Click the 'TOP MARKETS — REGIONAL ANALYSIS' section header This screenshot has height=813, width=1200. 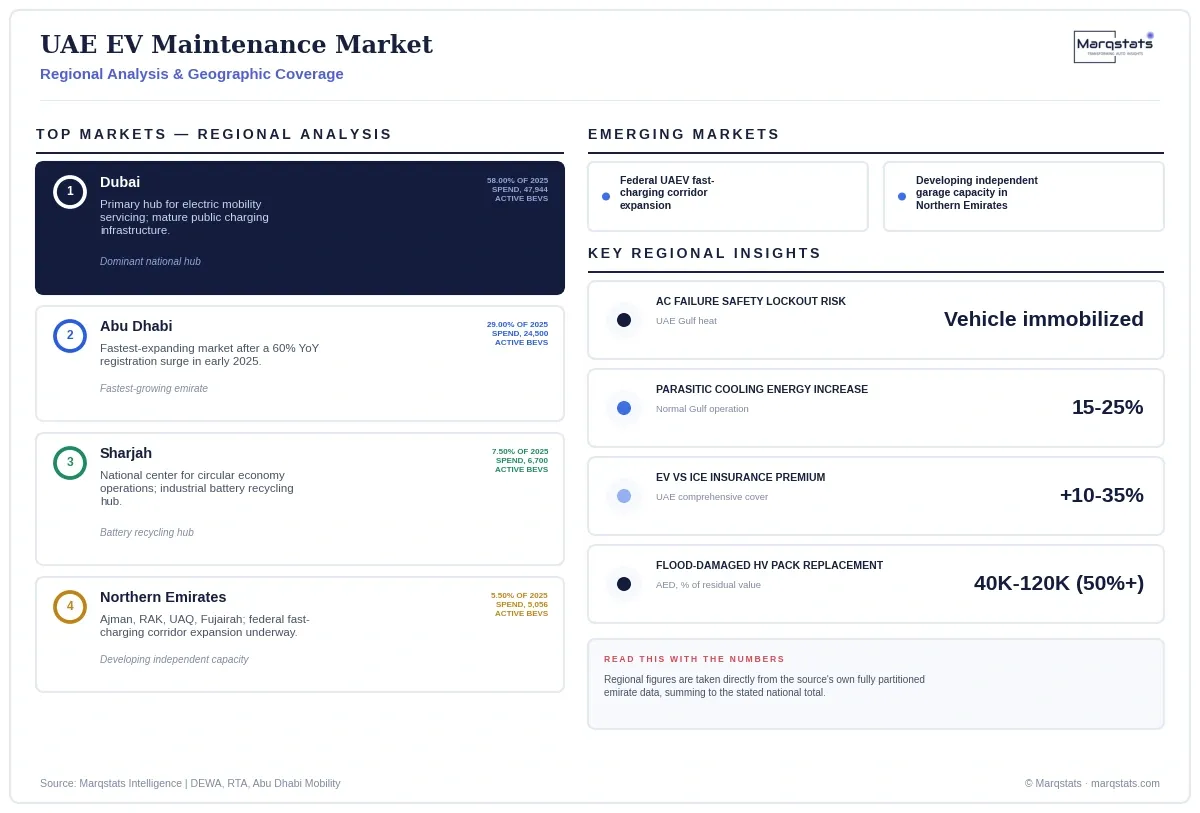[x=214, y=134]
